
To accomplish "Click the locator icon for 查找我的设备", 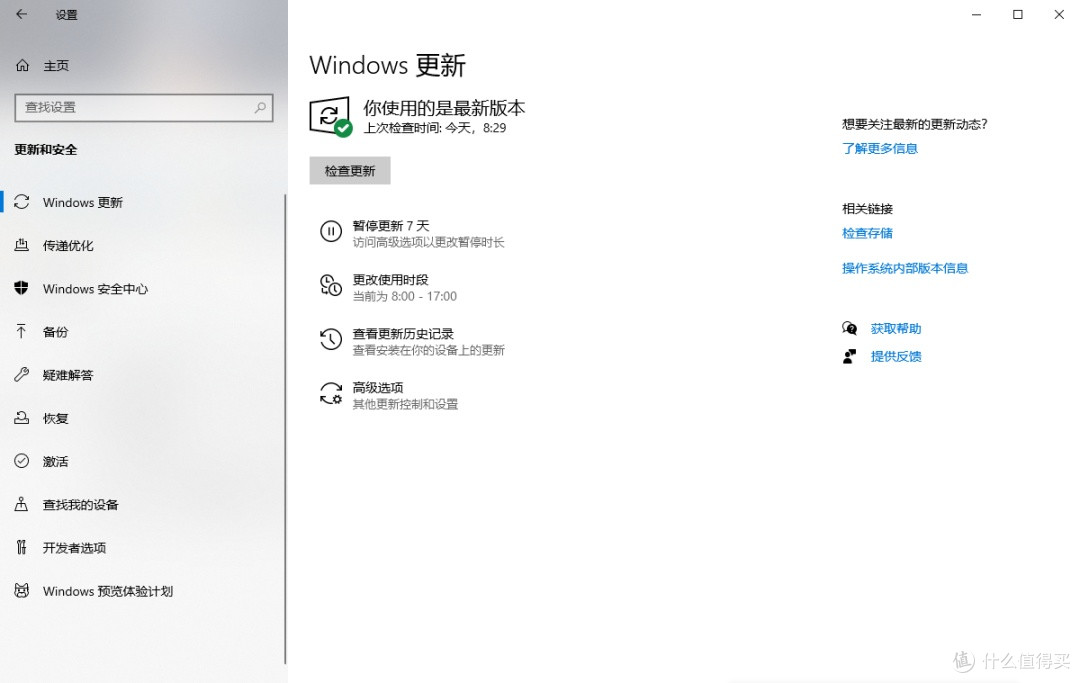I will tap(22, 504).
